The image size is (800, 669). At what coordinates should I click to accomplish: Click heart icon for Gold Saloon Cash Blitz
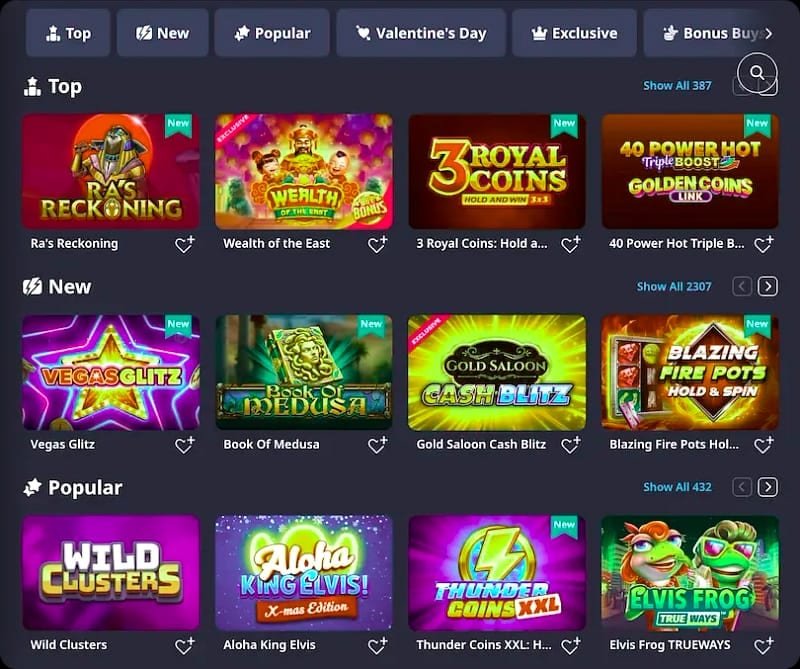tap(571, 445)
